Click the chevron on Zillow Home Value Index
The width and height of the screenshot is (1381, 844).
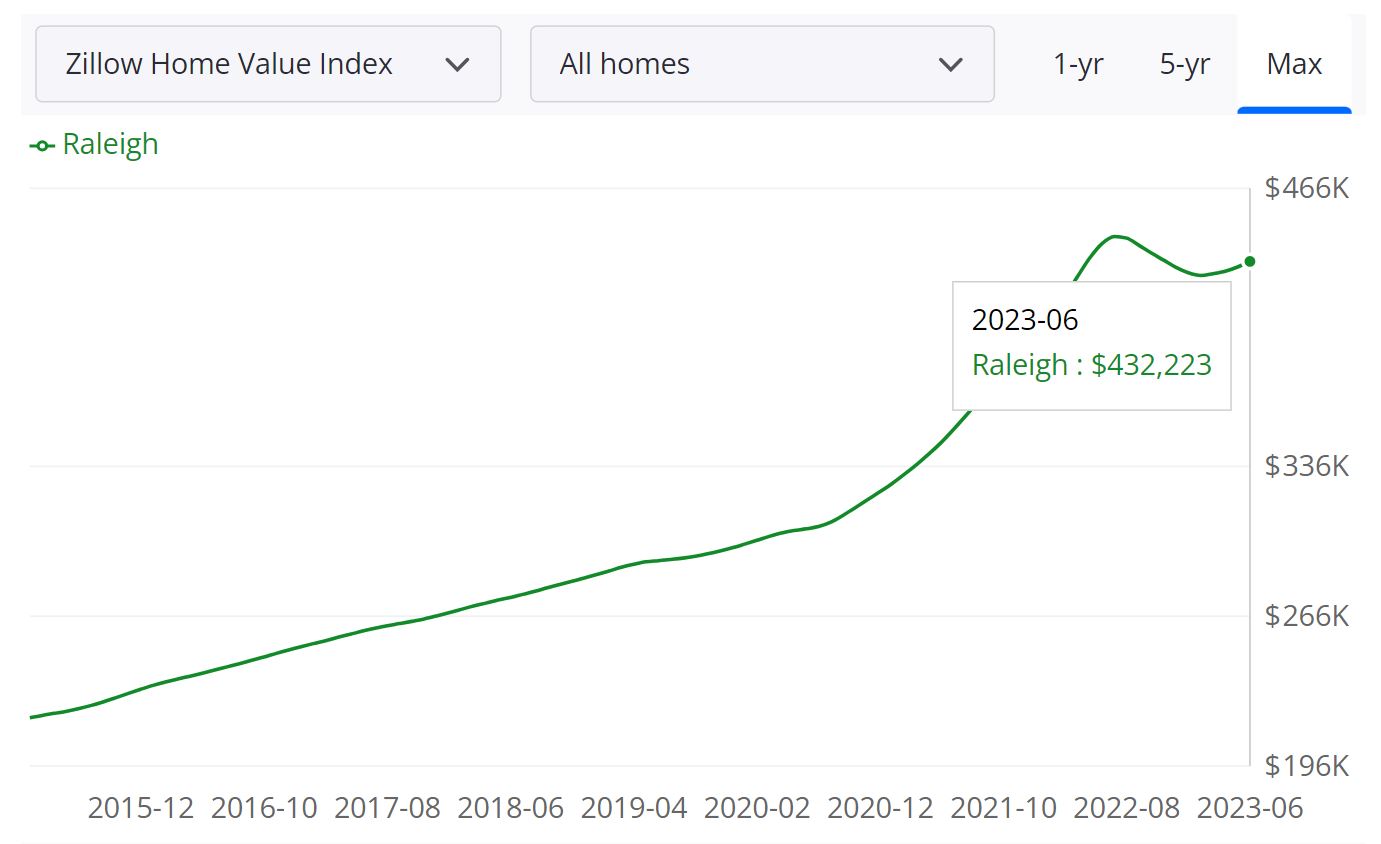coord(458,64)
